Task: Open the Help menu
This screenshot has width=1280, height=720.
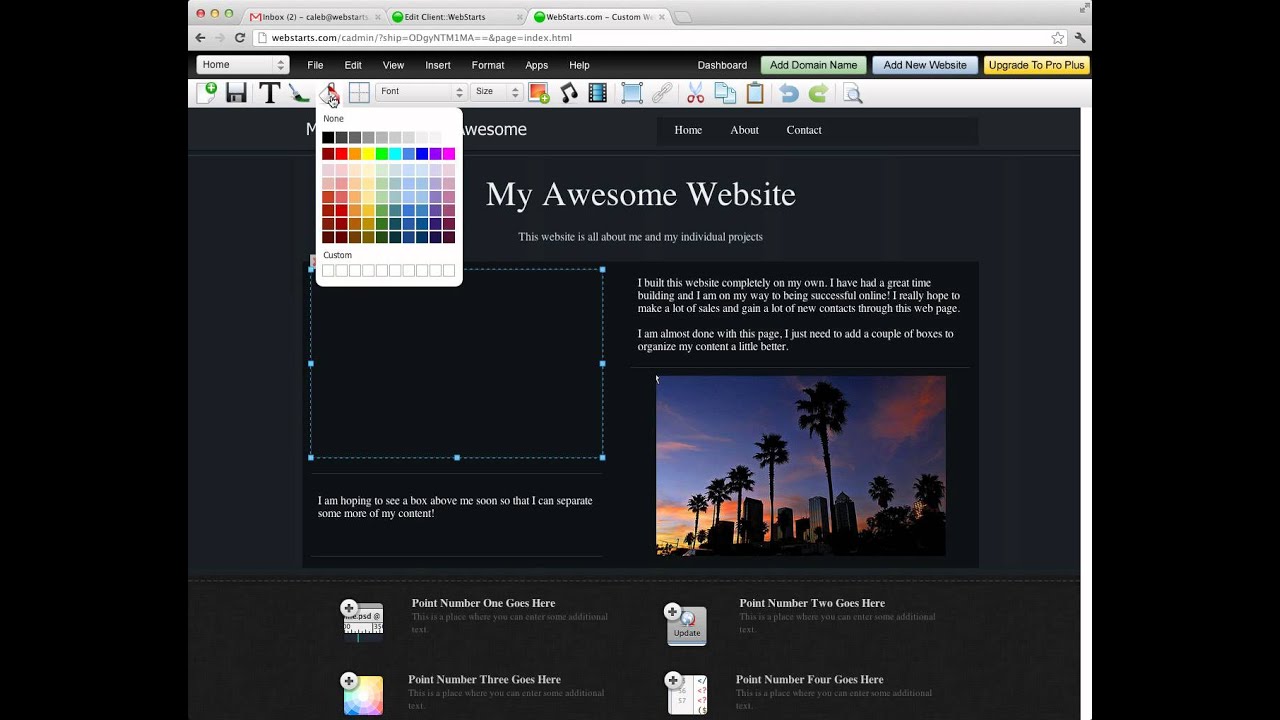Action: (x=579, y=65)
